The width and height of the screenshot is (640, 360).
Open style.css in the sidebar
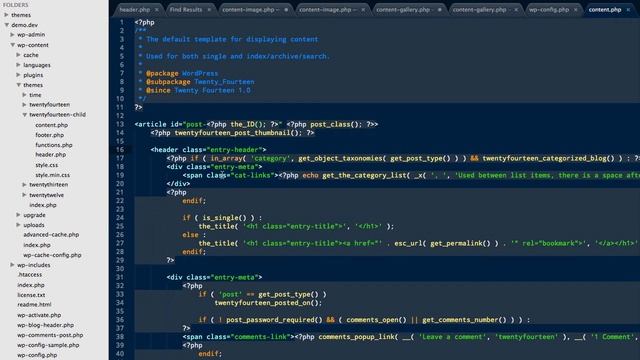pos(47,165)
